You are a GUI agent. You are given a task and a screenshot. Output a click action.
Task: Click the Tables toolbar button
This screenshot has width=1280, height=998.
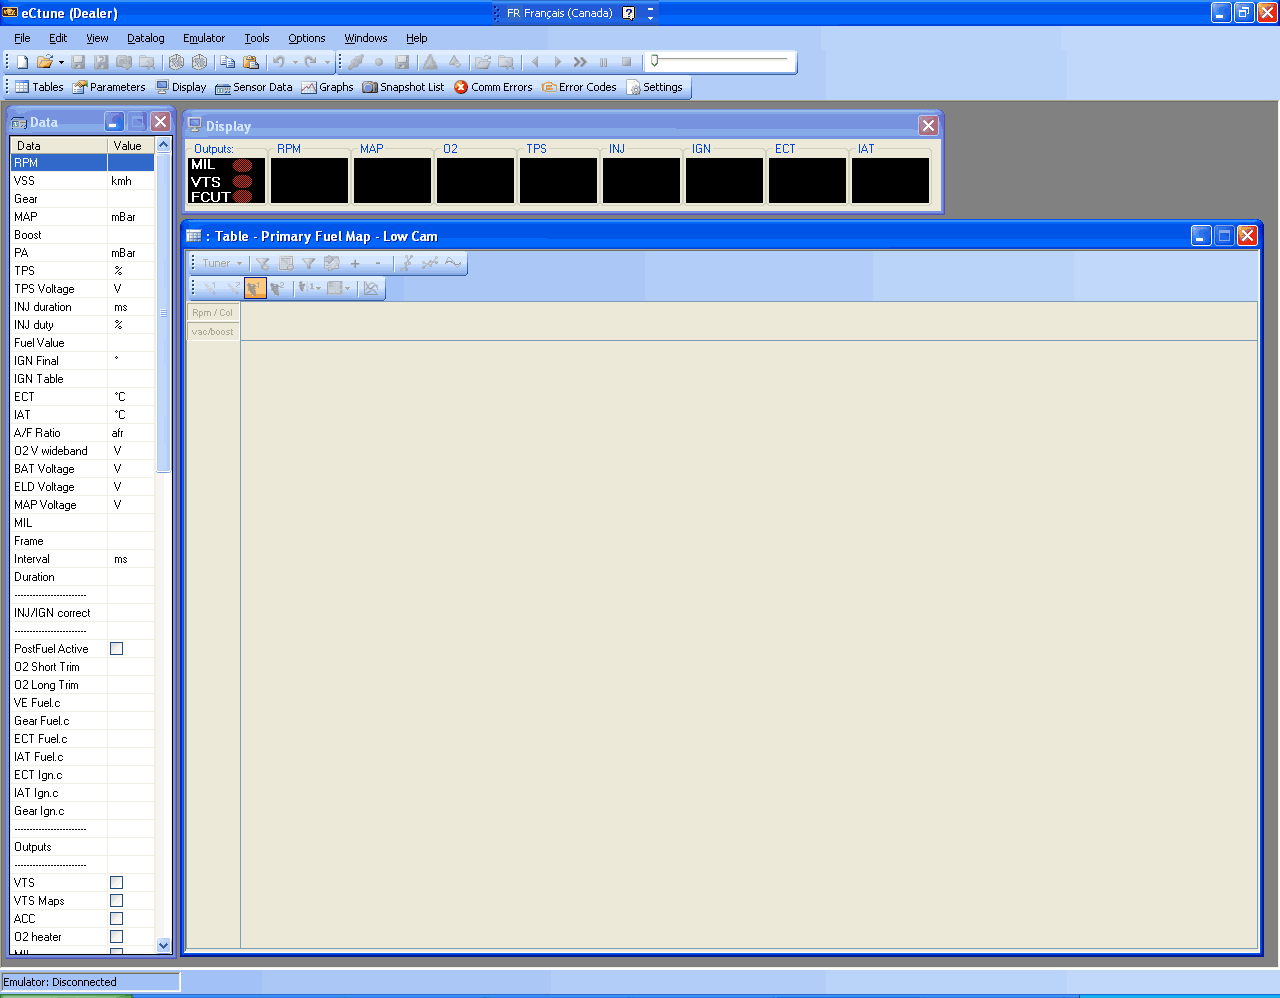point(39,87)
